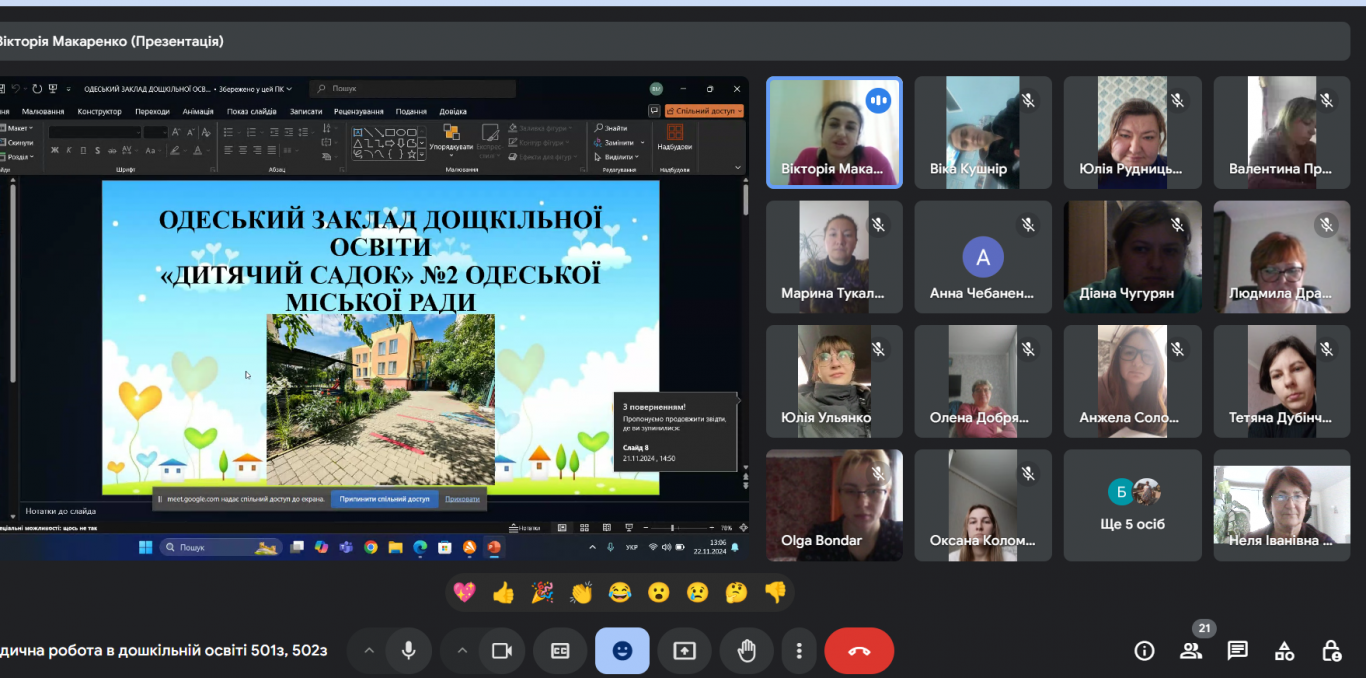Click the present screen icon
This screenshot has width=1366, height=678.
pyautogui.click(x=684, y=651)
